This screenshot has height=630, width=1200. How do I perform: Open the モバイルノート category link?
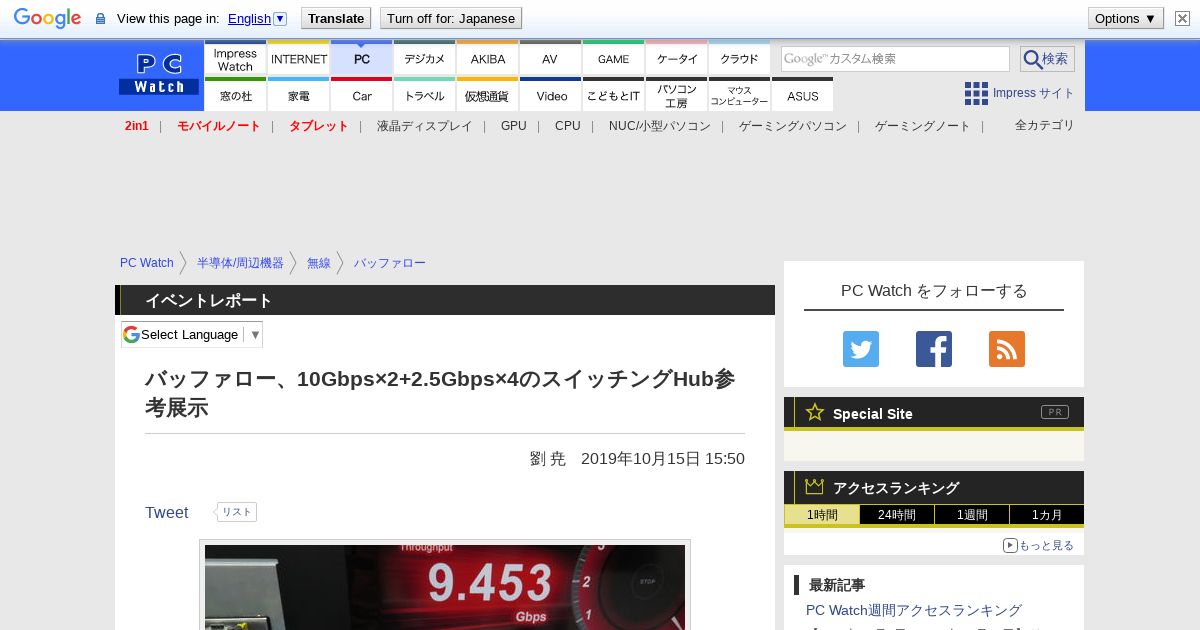point(218,126)
